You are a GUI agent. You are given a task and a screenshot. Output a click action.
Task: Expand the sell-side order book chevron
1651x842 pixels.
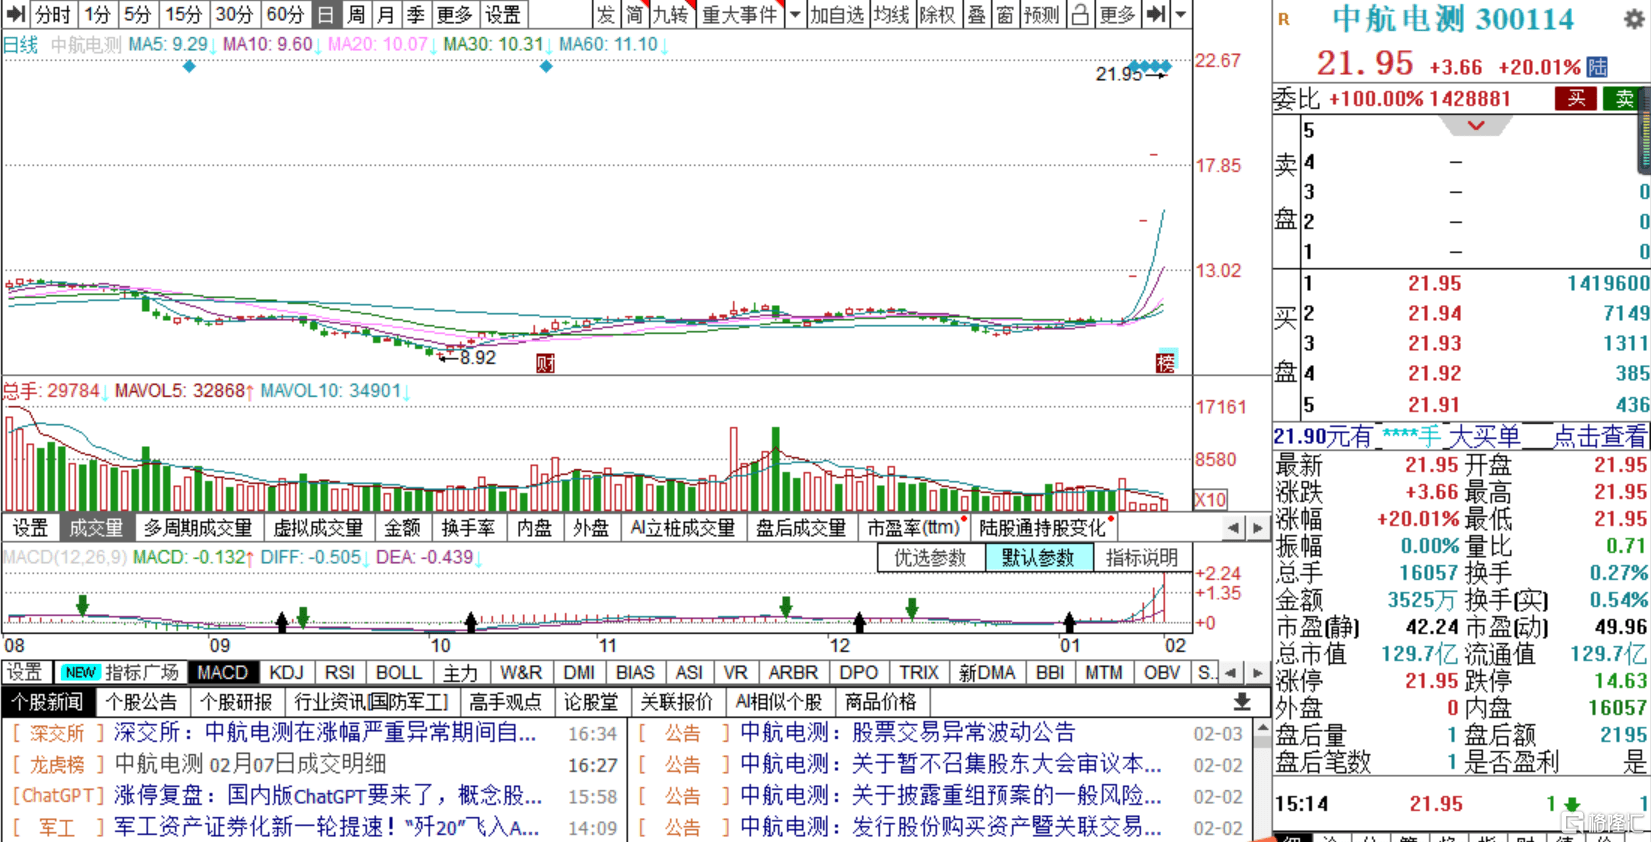pyautogui.click(x=1475, y=126)
